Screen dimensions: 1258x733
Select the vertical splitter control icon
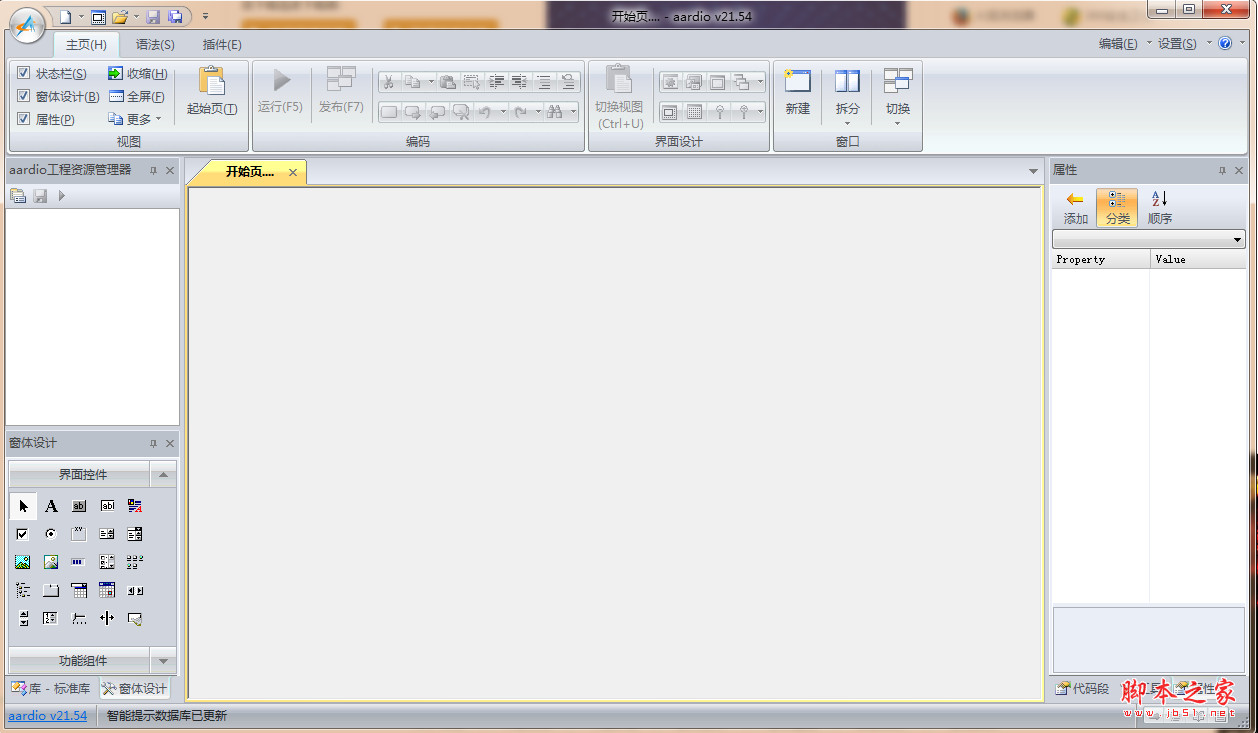tap(107, 618)
